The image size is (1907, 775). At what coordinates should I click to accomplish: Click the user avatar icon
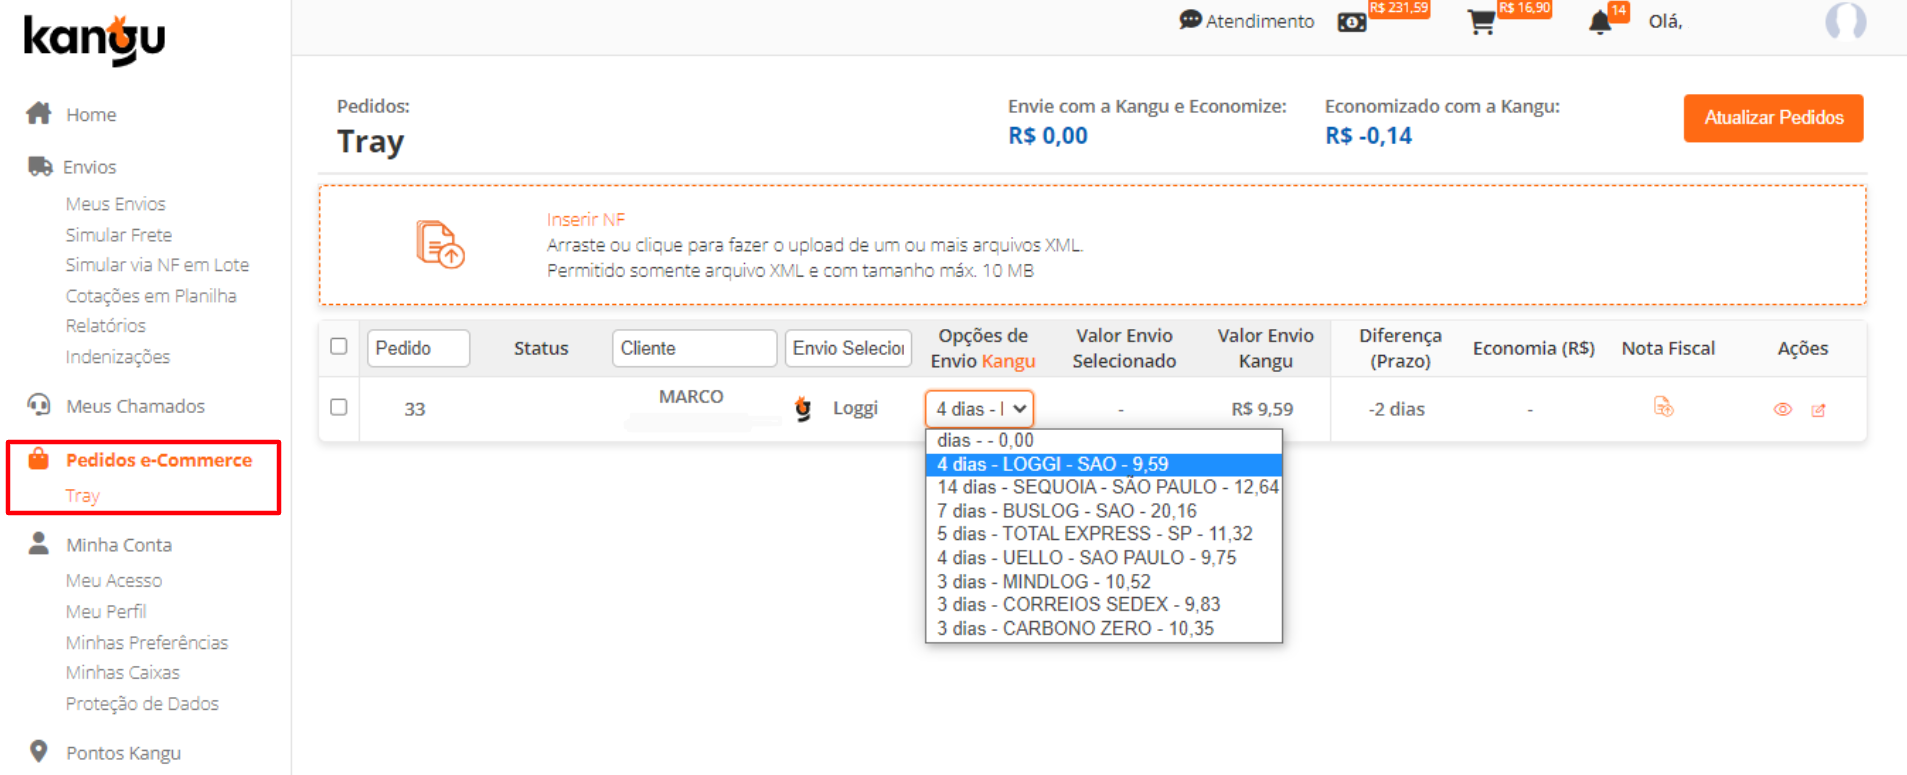pos(1845,21)
